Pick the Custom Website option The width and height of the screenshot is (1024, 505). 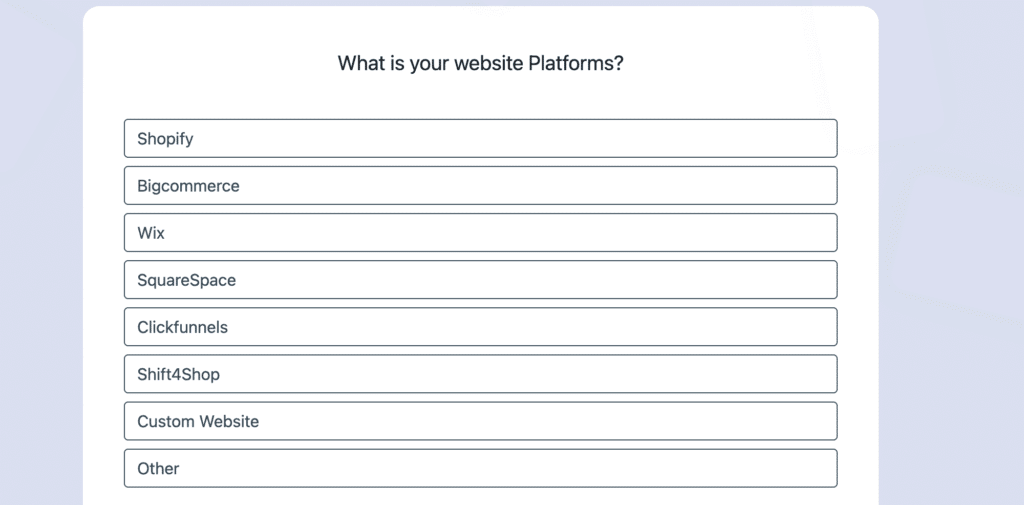pyautogui.click(x=480, y=421)
